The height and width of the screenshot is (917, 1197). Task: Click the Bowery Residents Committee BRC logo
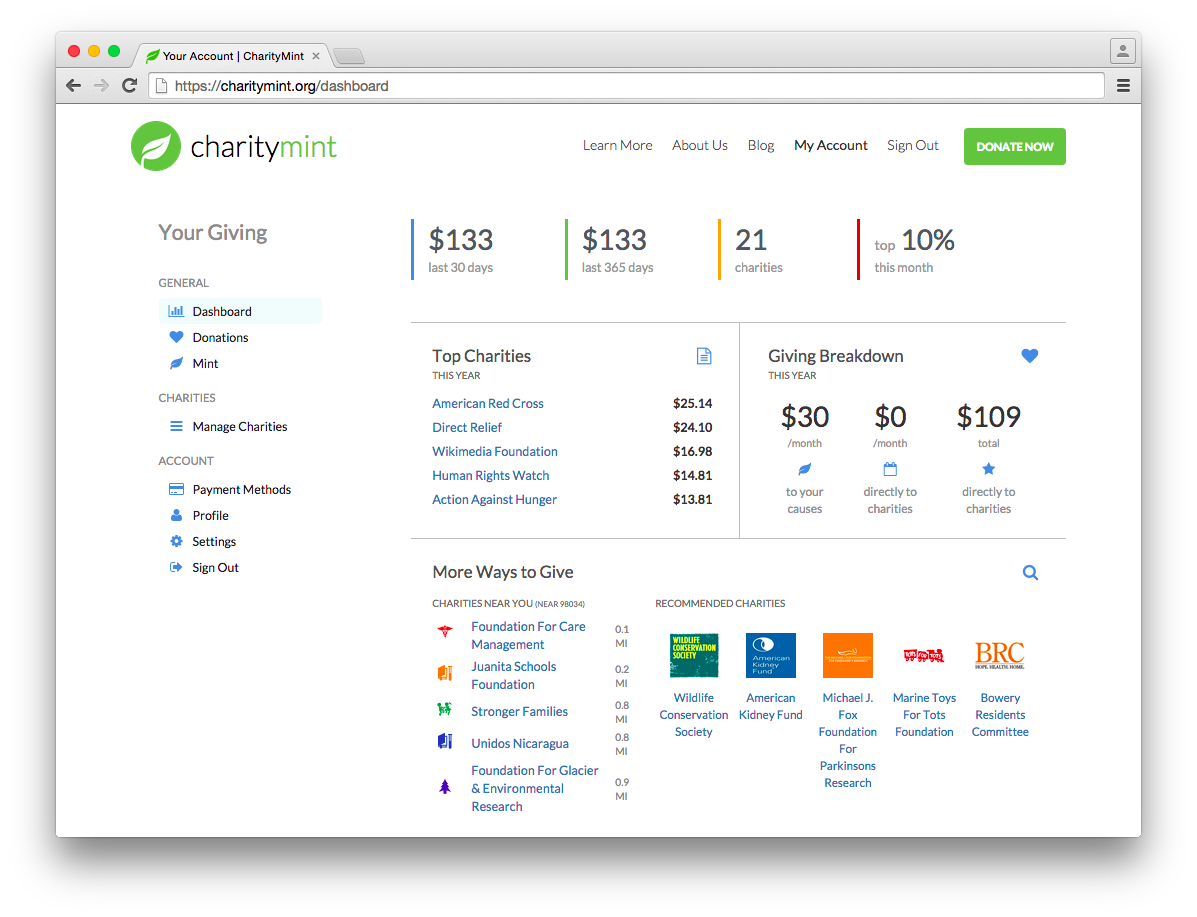pos(1000,655)
